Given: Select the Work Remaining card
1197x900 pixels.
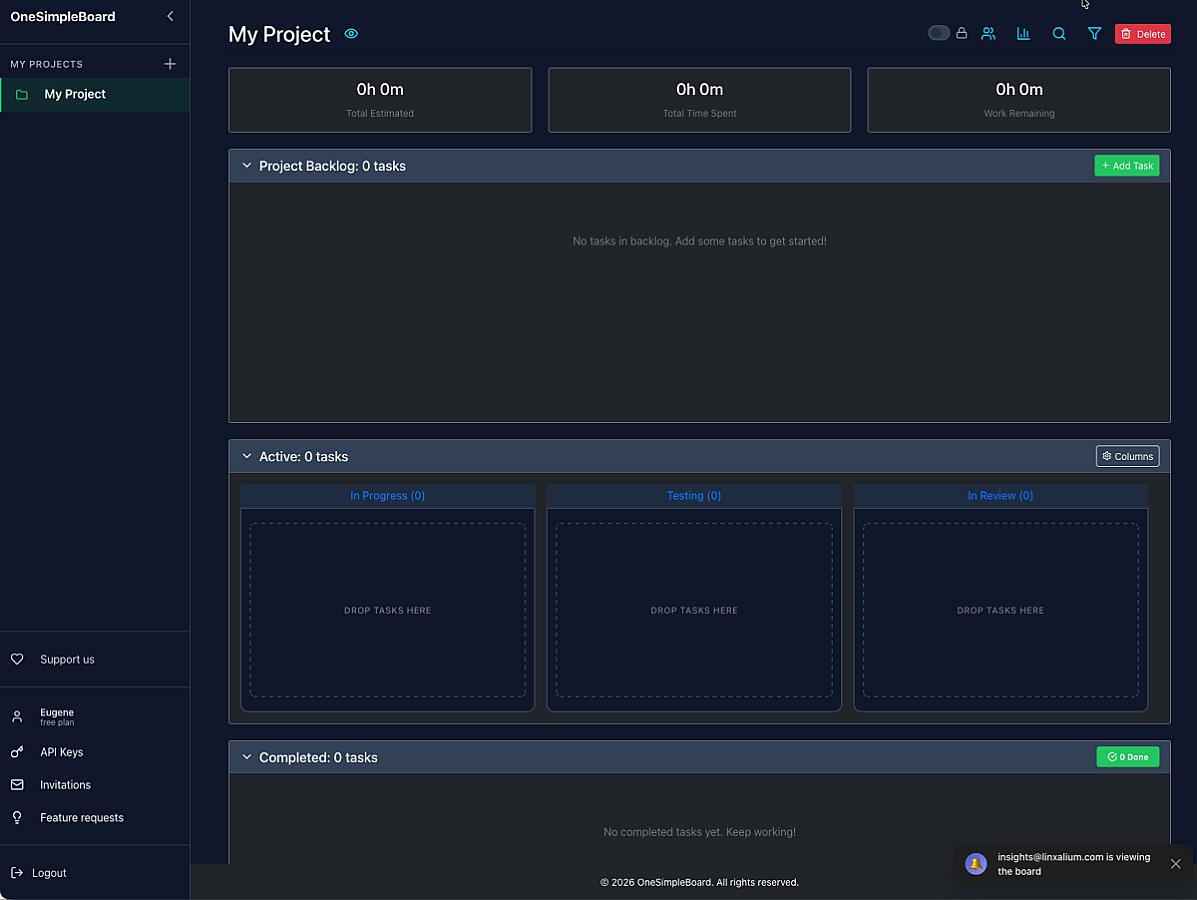Looking at the screenshot, I should pyautogui.click(x=1019, y=100).
